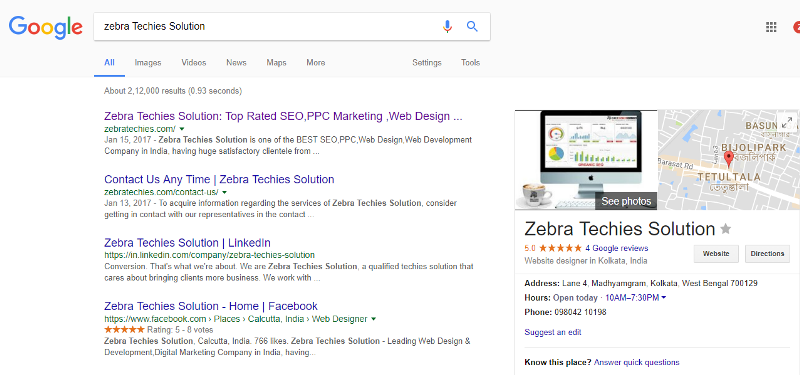Click the search box with query text
800x375 pixels.
[265, 27]
